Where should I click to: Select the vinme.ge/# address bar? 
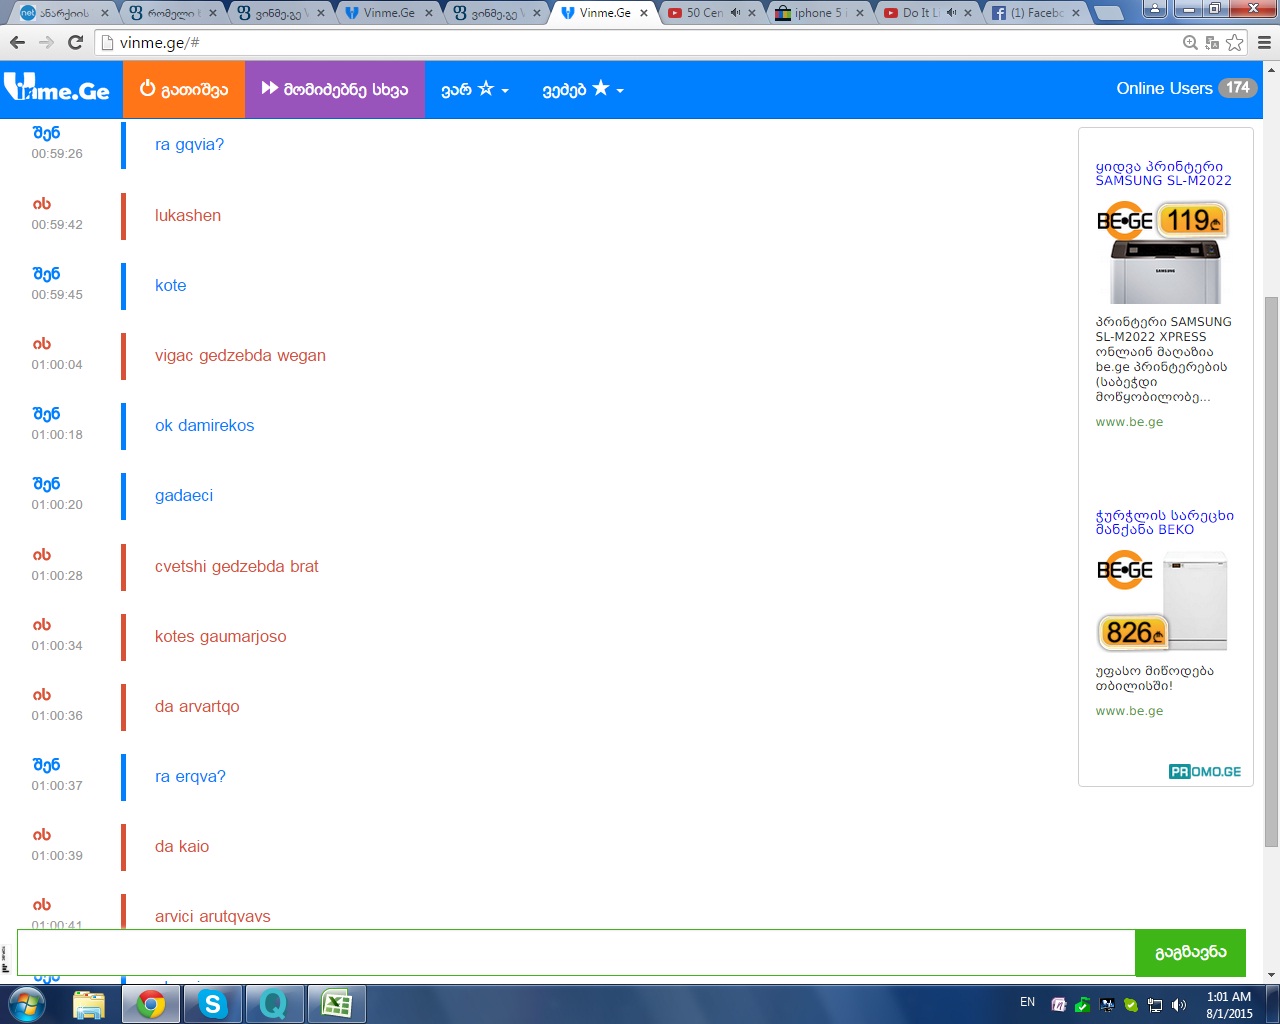click(640, 43)
